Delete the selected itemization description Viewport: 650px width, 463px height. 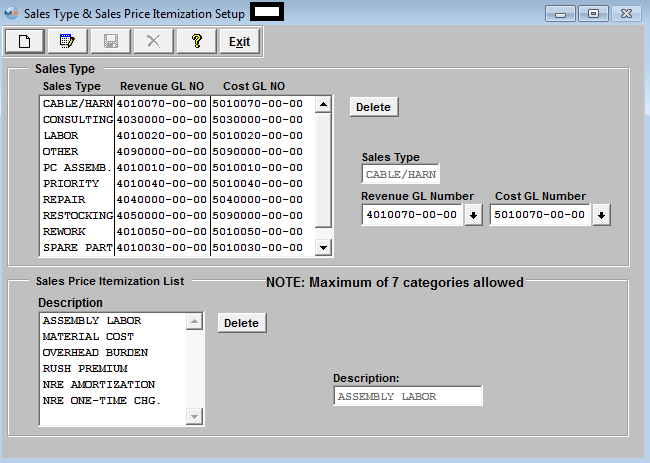click(x=242, y=323)
